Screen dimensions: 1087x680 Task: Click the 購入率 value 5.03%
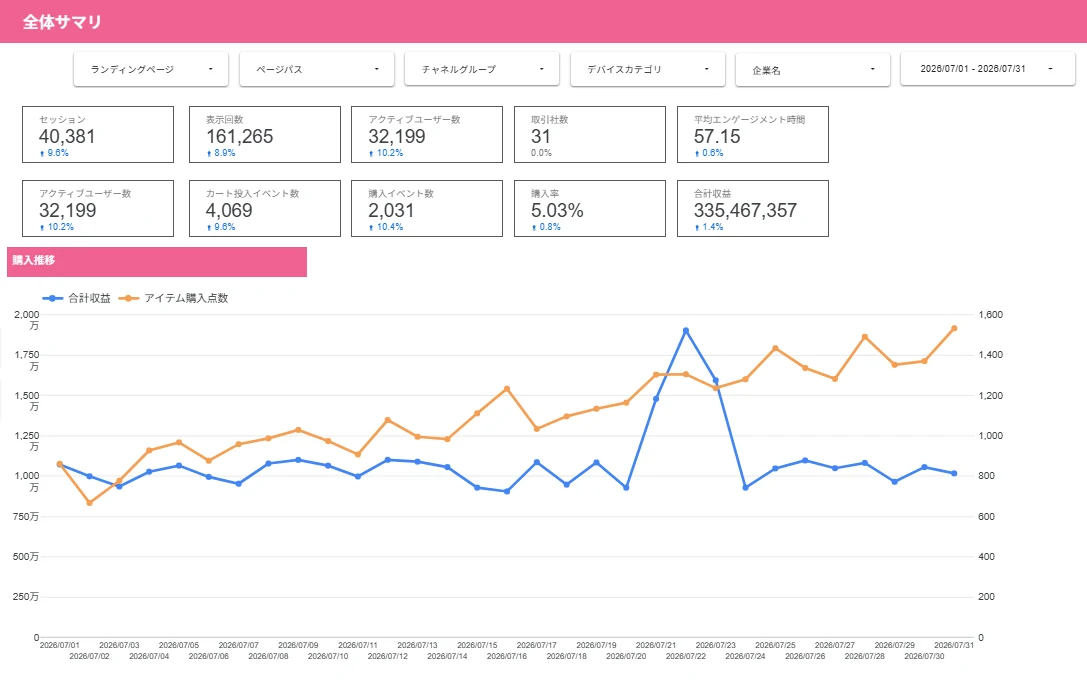coord(557,211)
